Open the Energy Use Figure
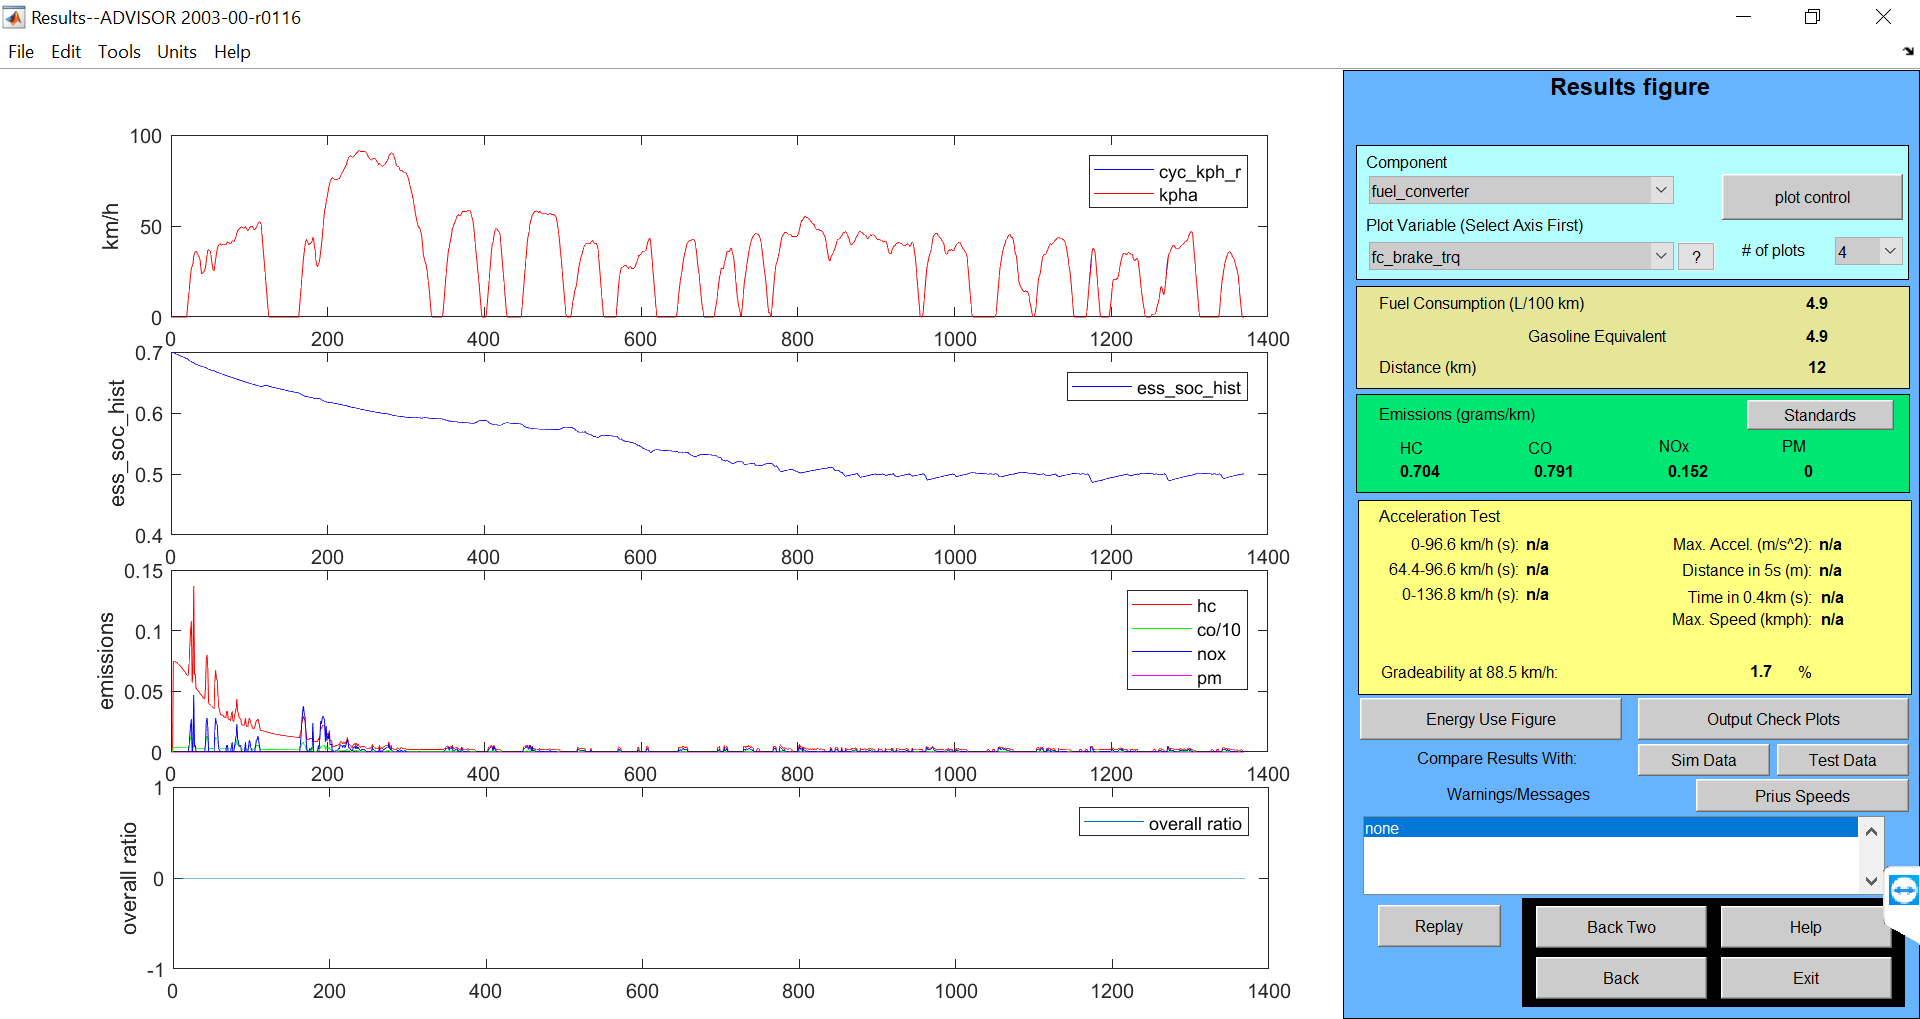Image resolution: width=1920 pixels, height=1019 pixels. pos(1489,718)
